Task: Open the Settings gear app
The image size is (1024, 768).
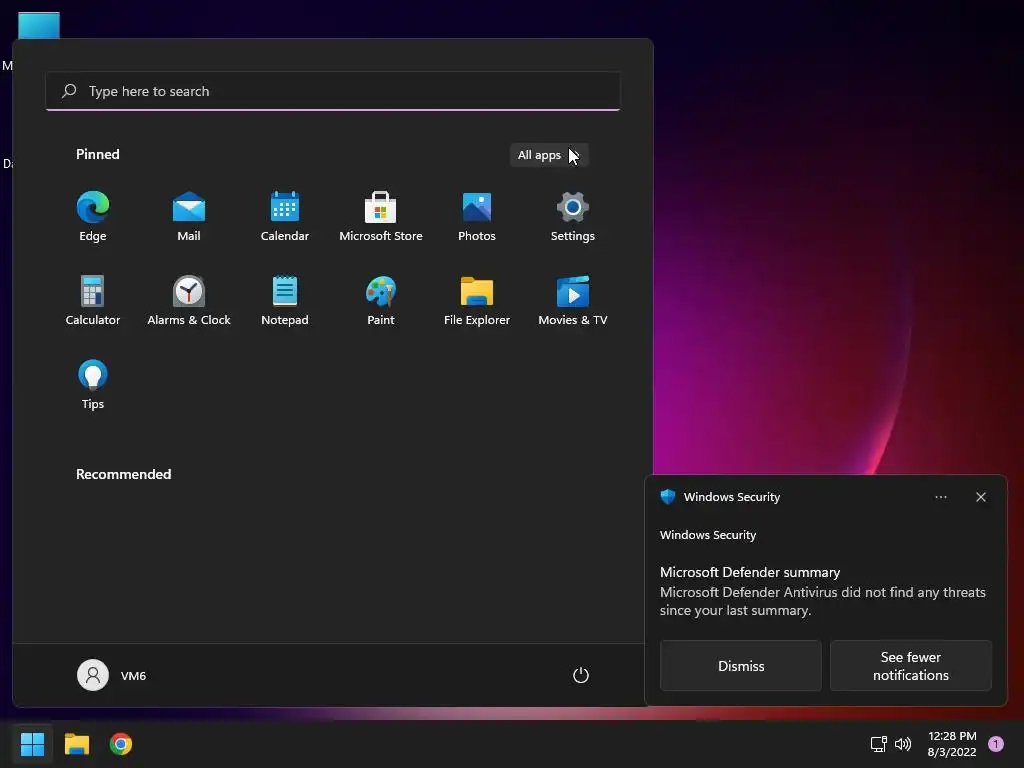Action: [573, 217]
